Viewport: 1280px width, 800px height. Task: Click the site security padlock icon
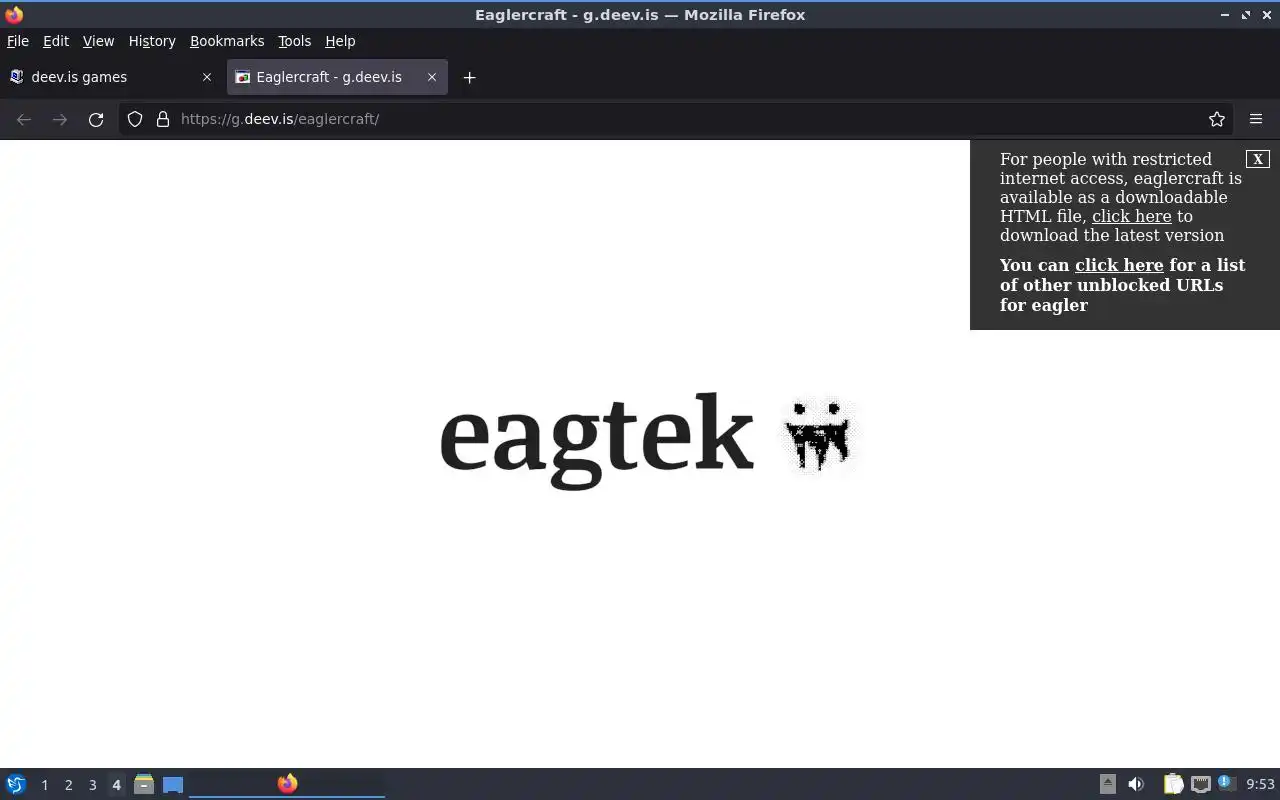(163, 119)
